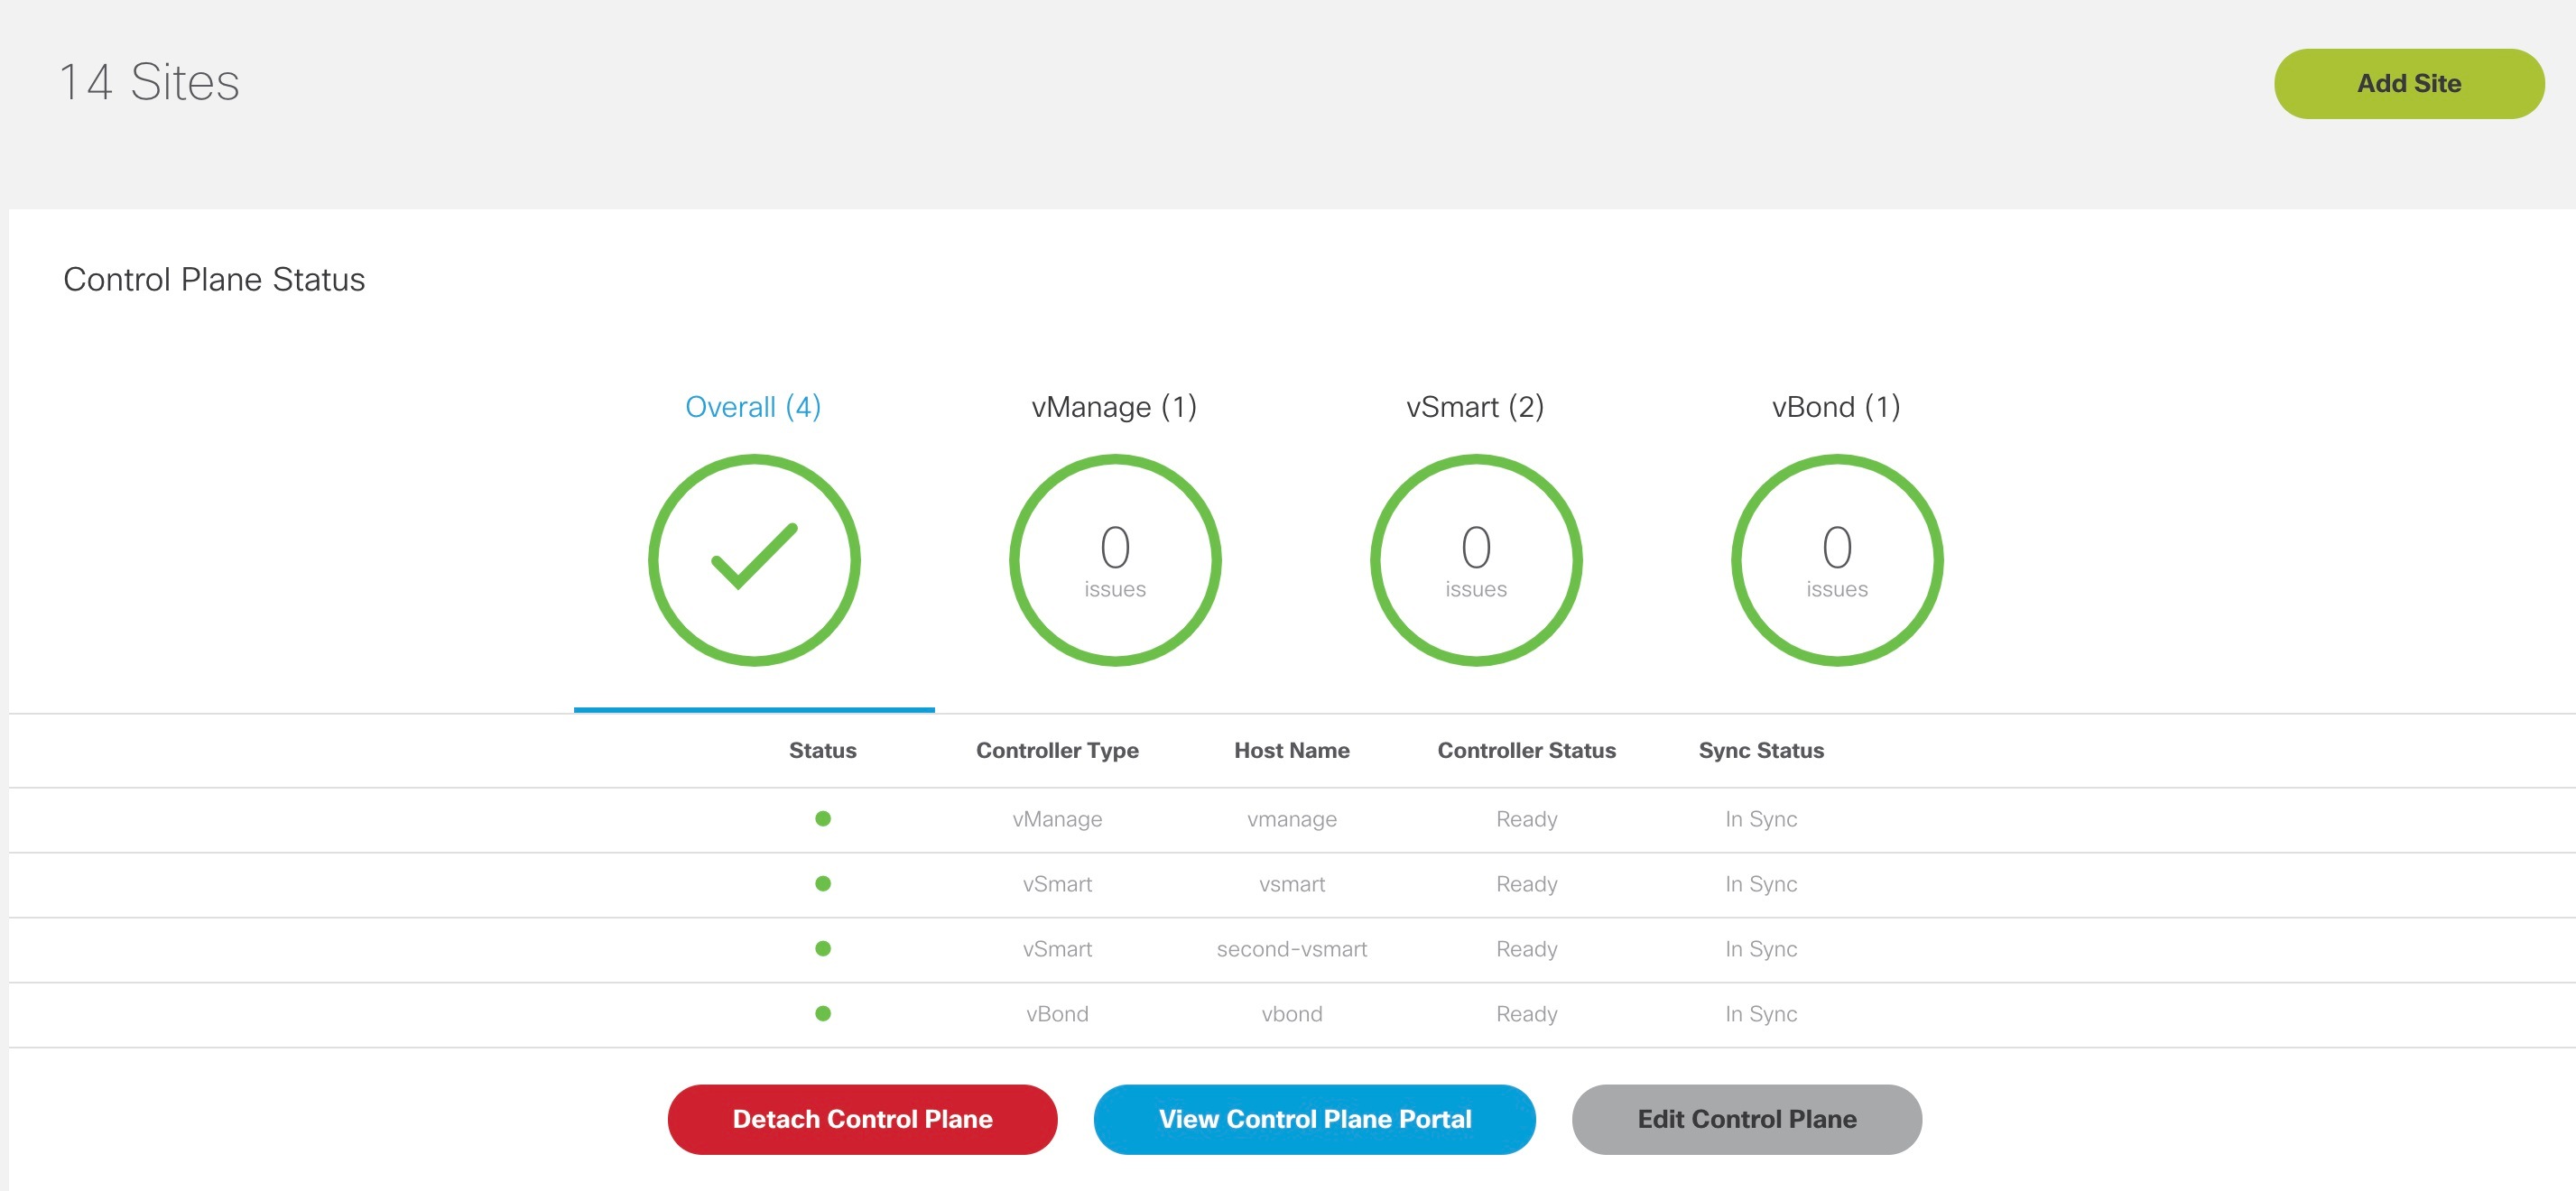The width and height of the screenshot is (2576, 1191).
Task: Click the Control Plane Status title
Action: tap(214, 279)
